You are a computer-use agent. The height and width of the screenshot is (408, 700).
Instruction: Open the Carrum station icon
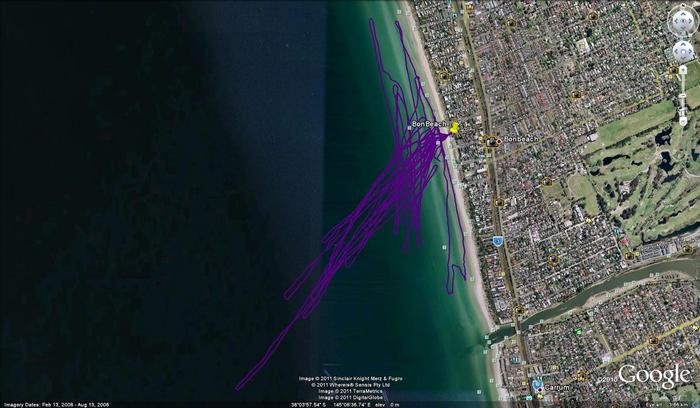[538, 385]
